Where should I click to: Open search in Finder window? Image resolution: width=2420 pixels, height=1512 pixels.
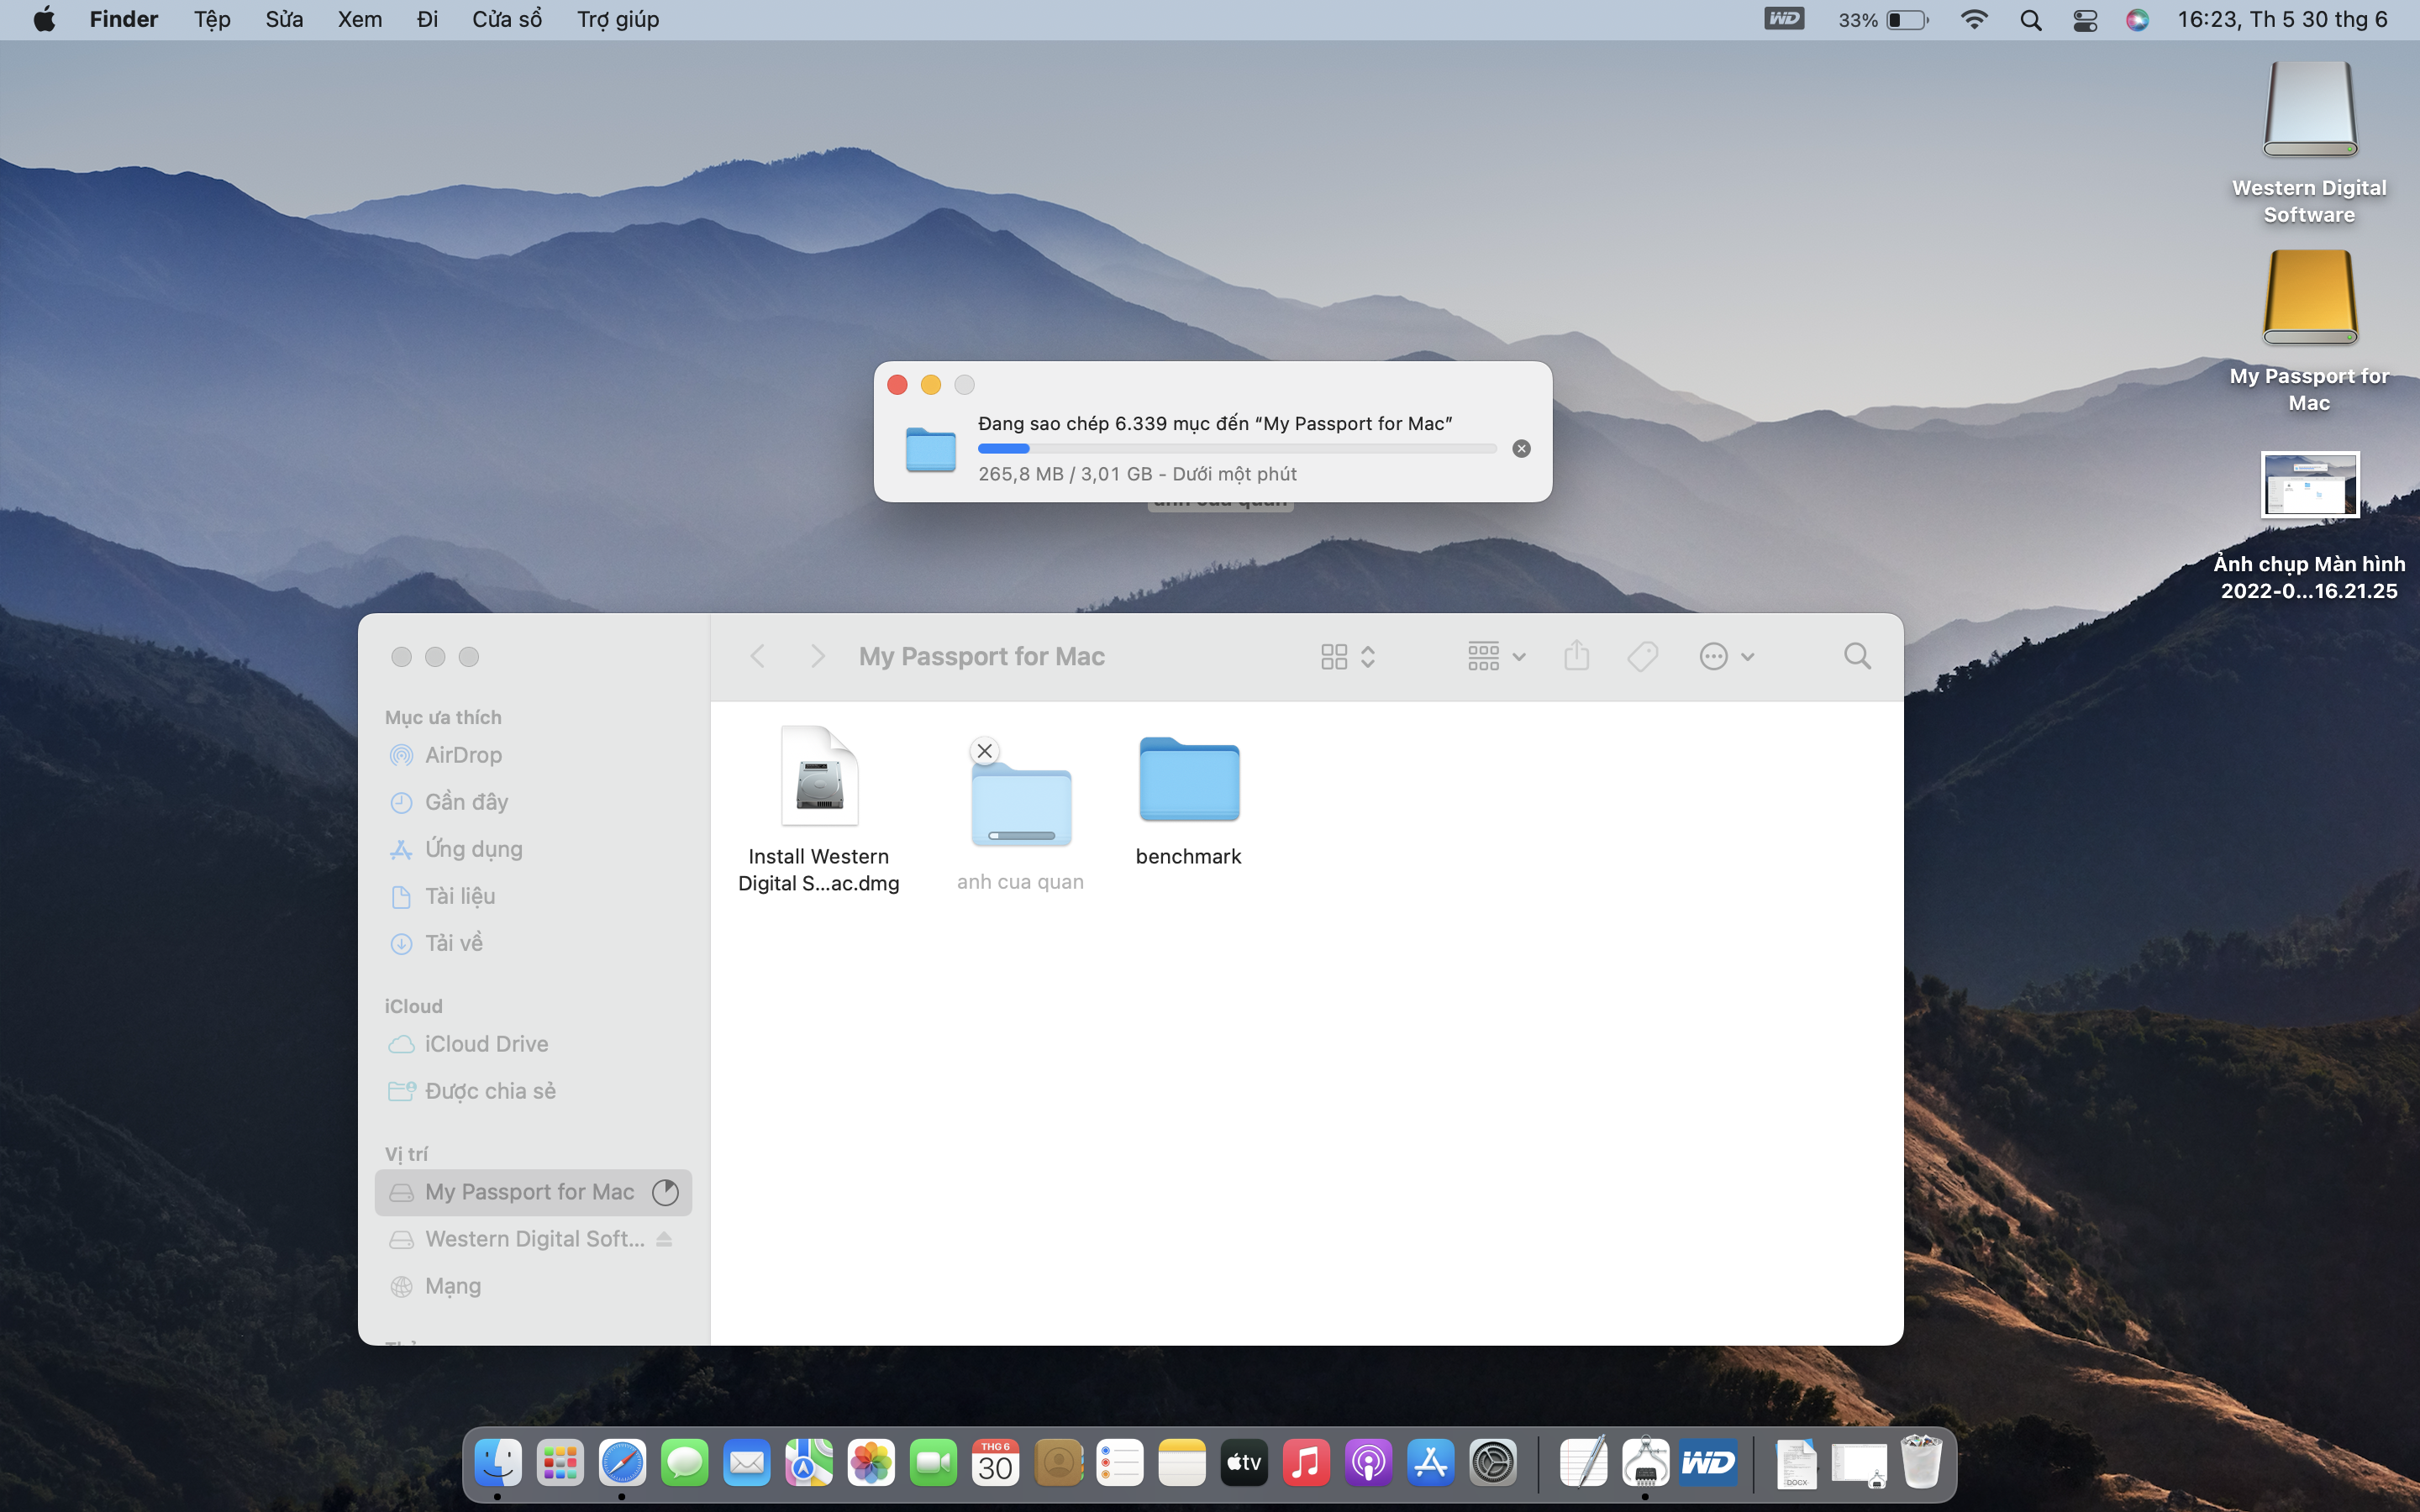click(x=1857, y=657)
